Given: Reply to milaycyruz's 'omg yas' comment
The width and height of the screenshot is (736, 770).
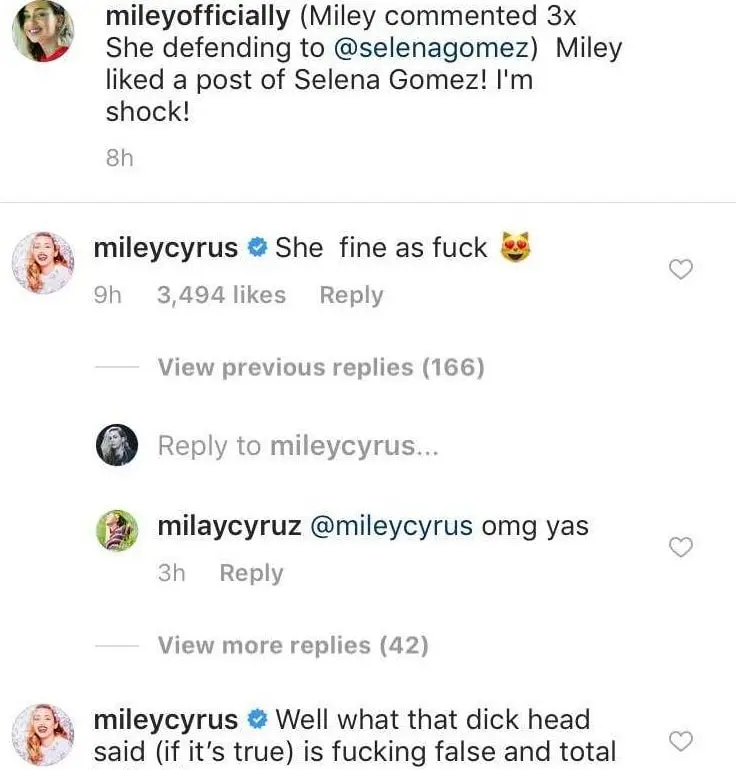Looking at the screenshot, I should coord(251,574).
